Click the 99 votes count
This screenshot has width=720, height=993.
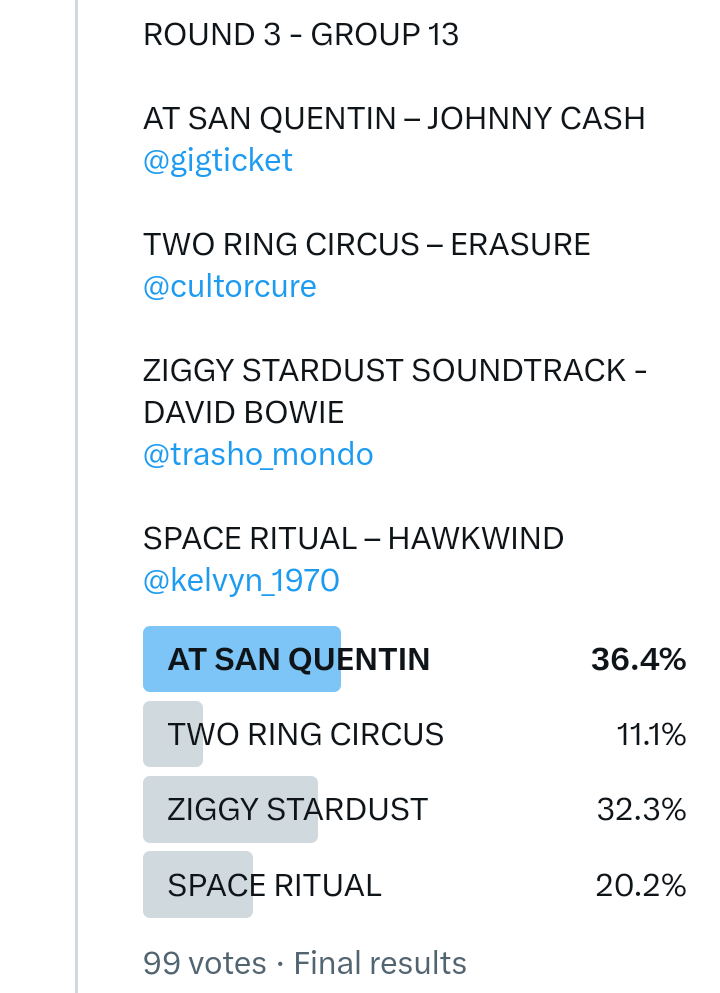coord(205,963)
